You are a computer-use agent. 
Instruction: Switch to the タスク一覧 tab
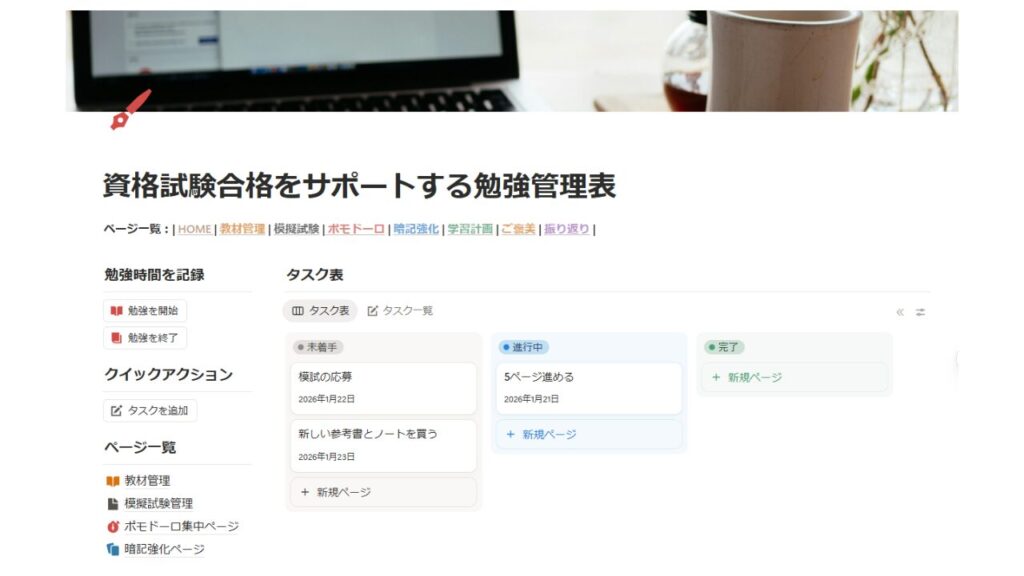click(400, 311)
